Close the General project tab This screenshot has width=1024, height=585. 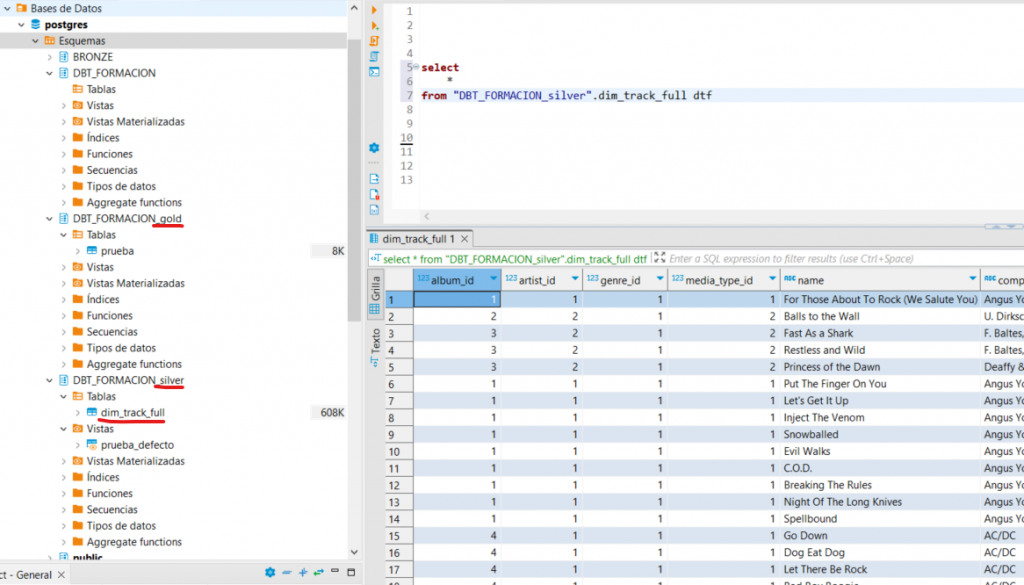(x=59, y=574)
